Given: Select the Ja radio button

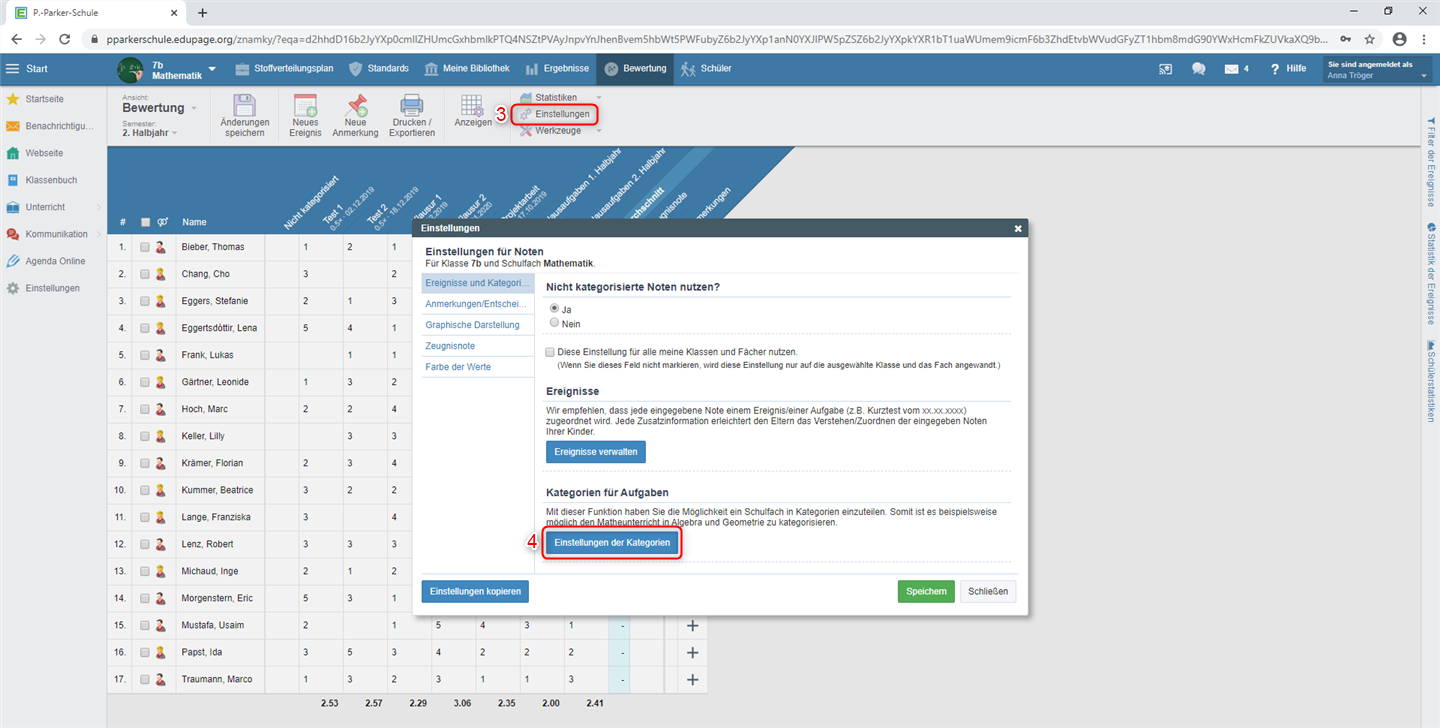Looking at the screenshot, I should [554, 309].
